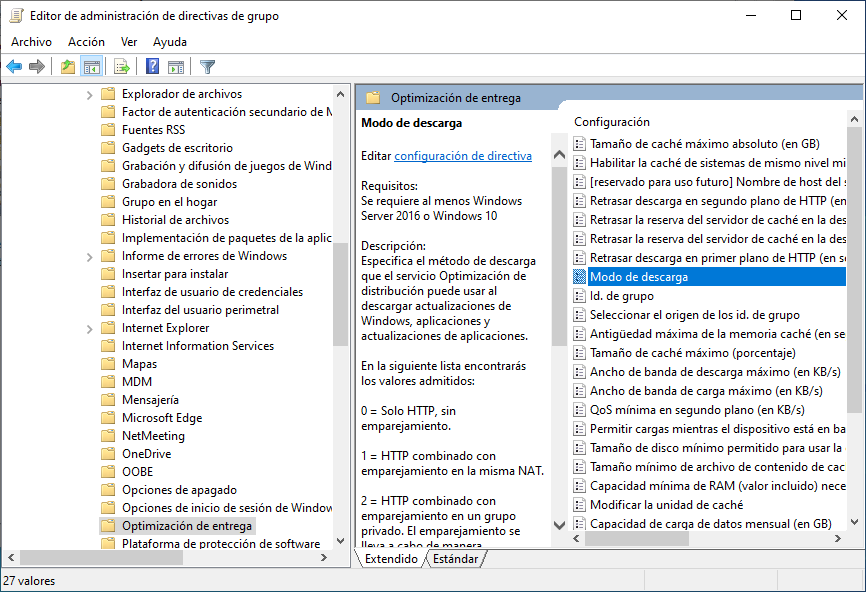Click the Forward arrow toolbar icon
This screenshot has width=866, height=592.
(36, 67)
